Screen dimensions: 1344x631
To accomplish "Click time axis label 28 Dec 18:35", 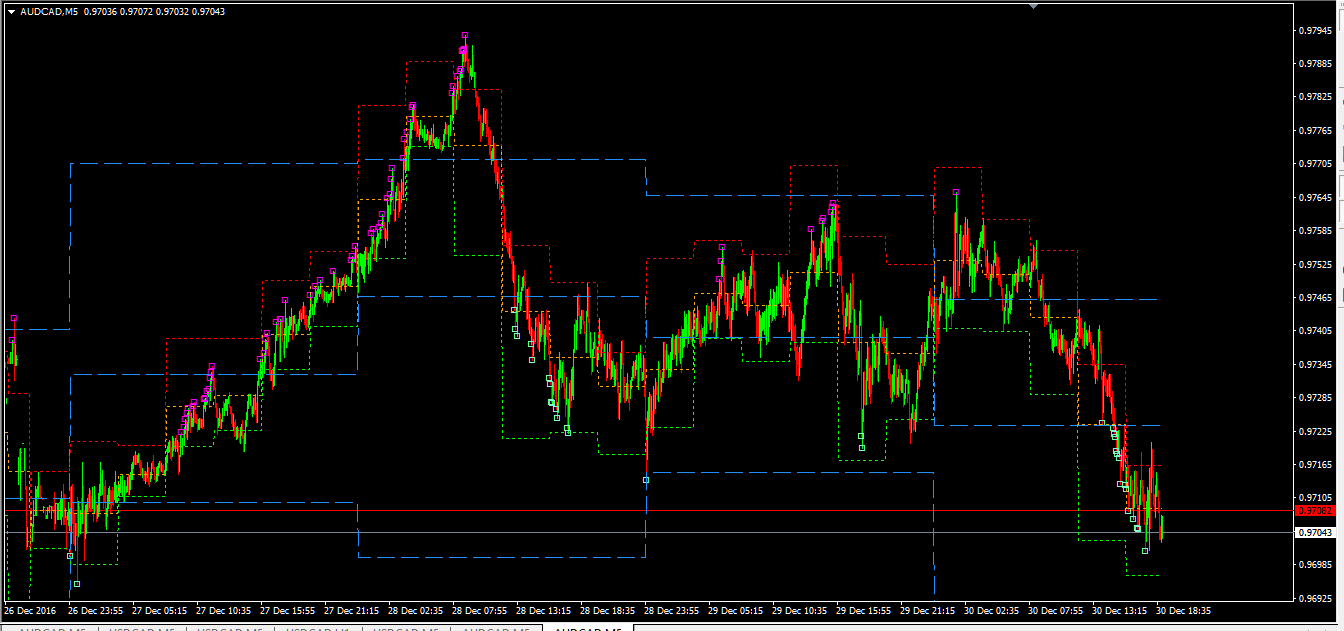I will (608, 610).
